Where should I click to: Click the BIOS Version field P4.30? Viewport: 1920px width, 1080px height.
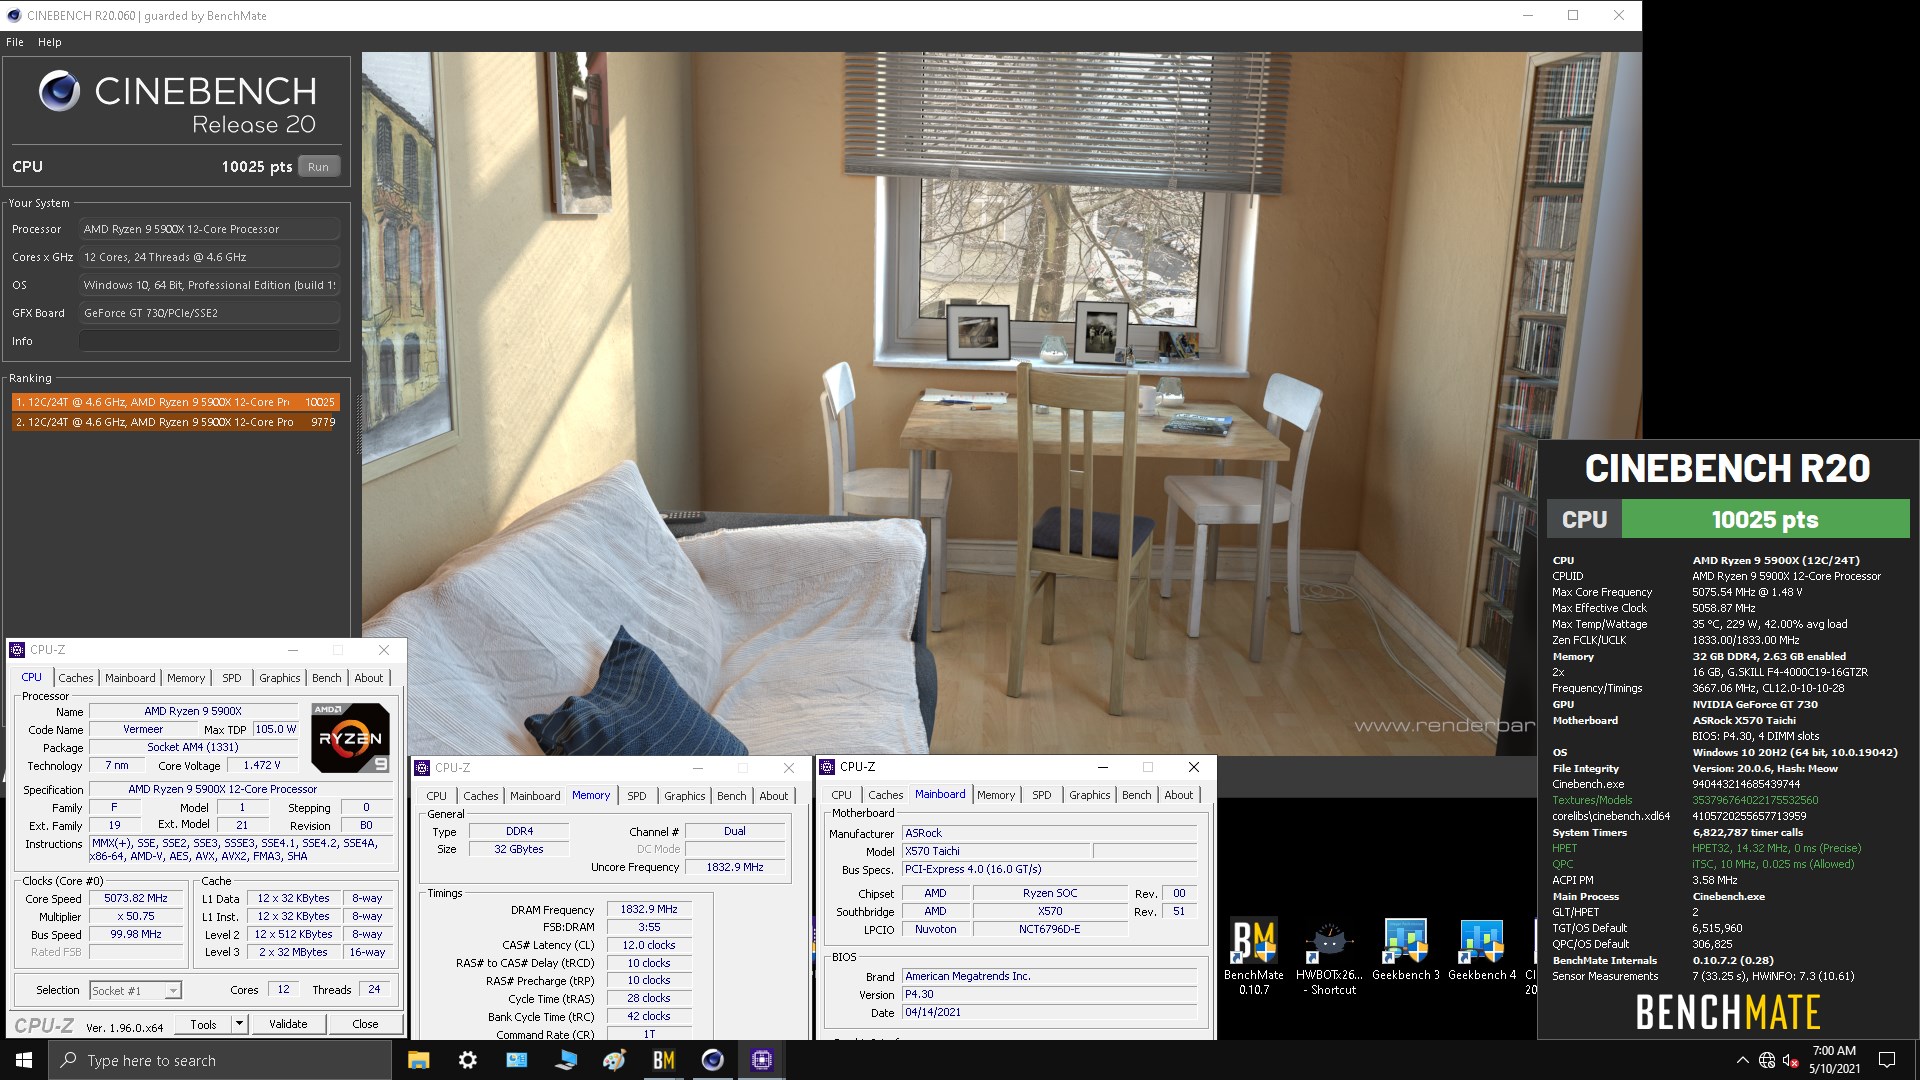click(1049, 994)
